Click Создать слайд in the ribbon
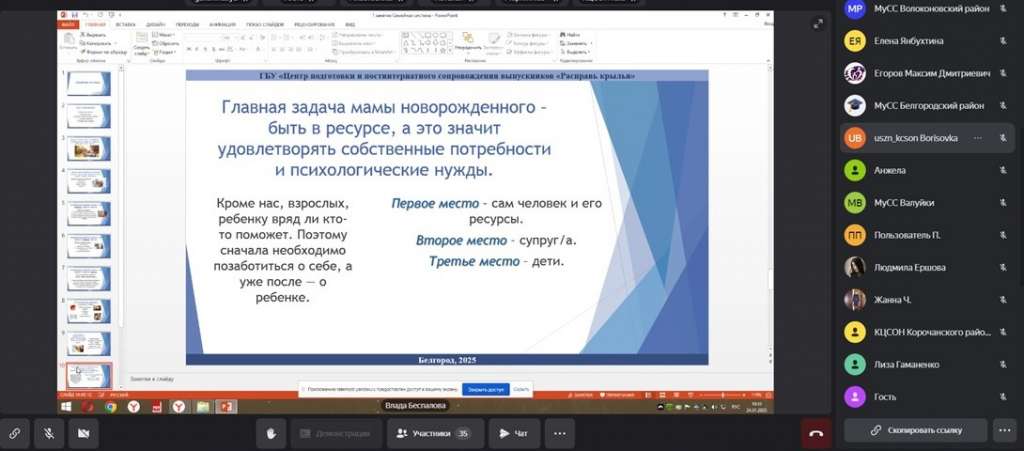Image resolution: width=1024 pixels, height=451 pixels. click(142, 44)
